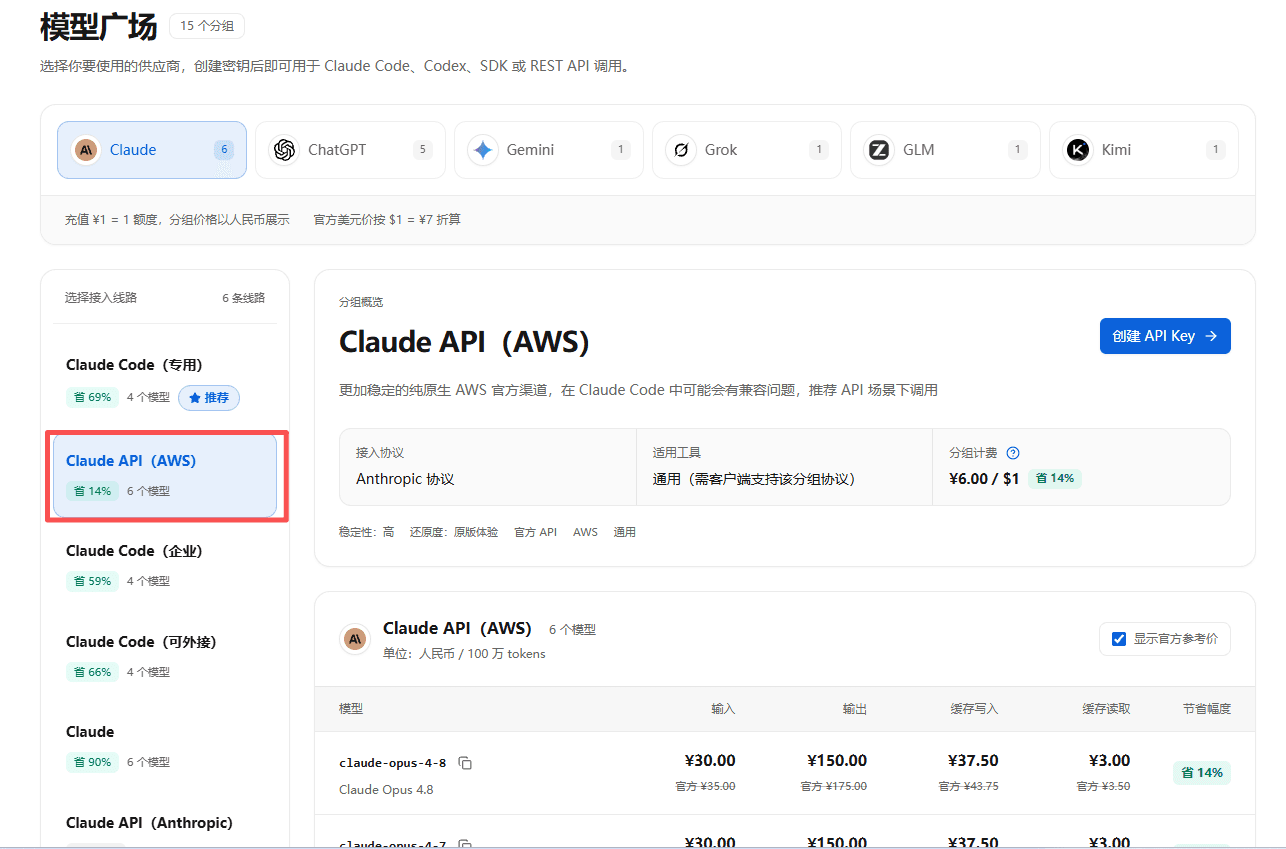1286x849 pixels.
Task: Click ¥30.00 input price for claude-opus-4-8
Action: 710,761
